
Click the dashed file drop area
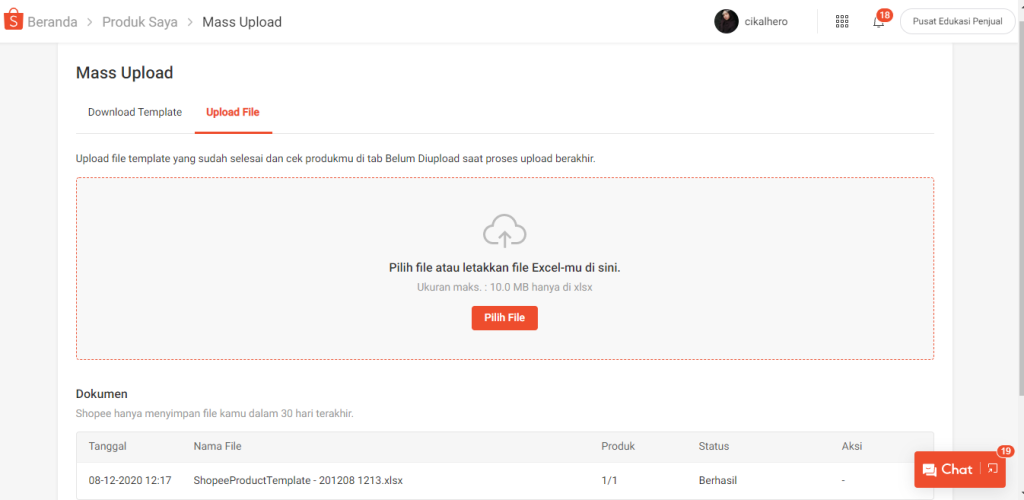tap(505, 268)
